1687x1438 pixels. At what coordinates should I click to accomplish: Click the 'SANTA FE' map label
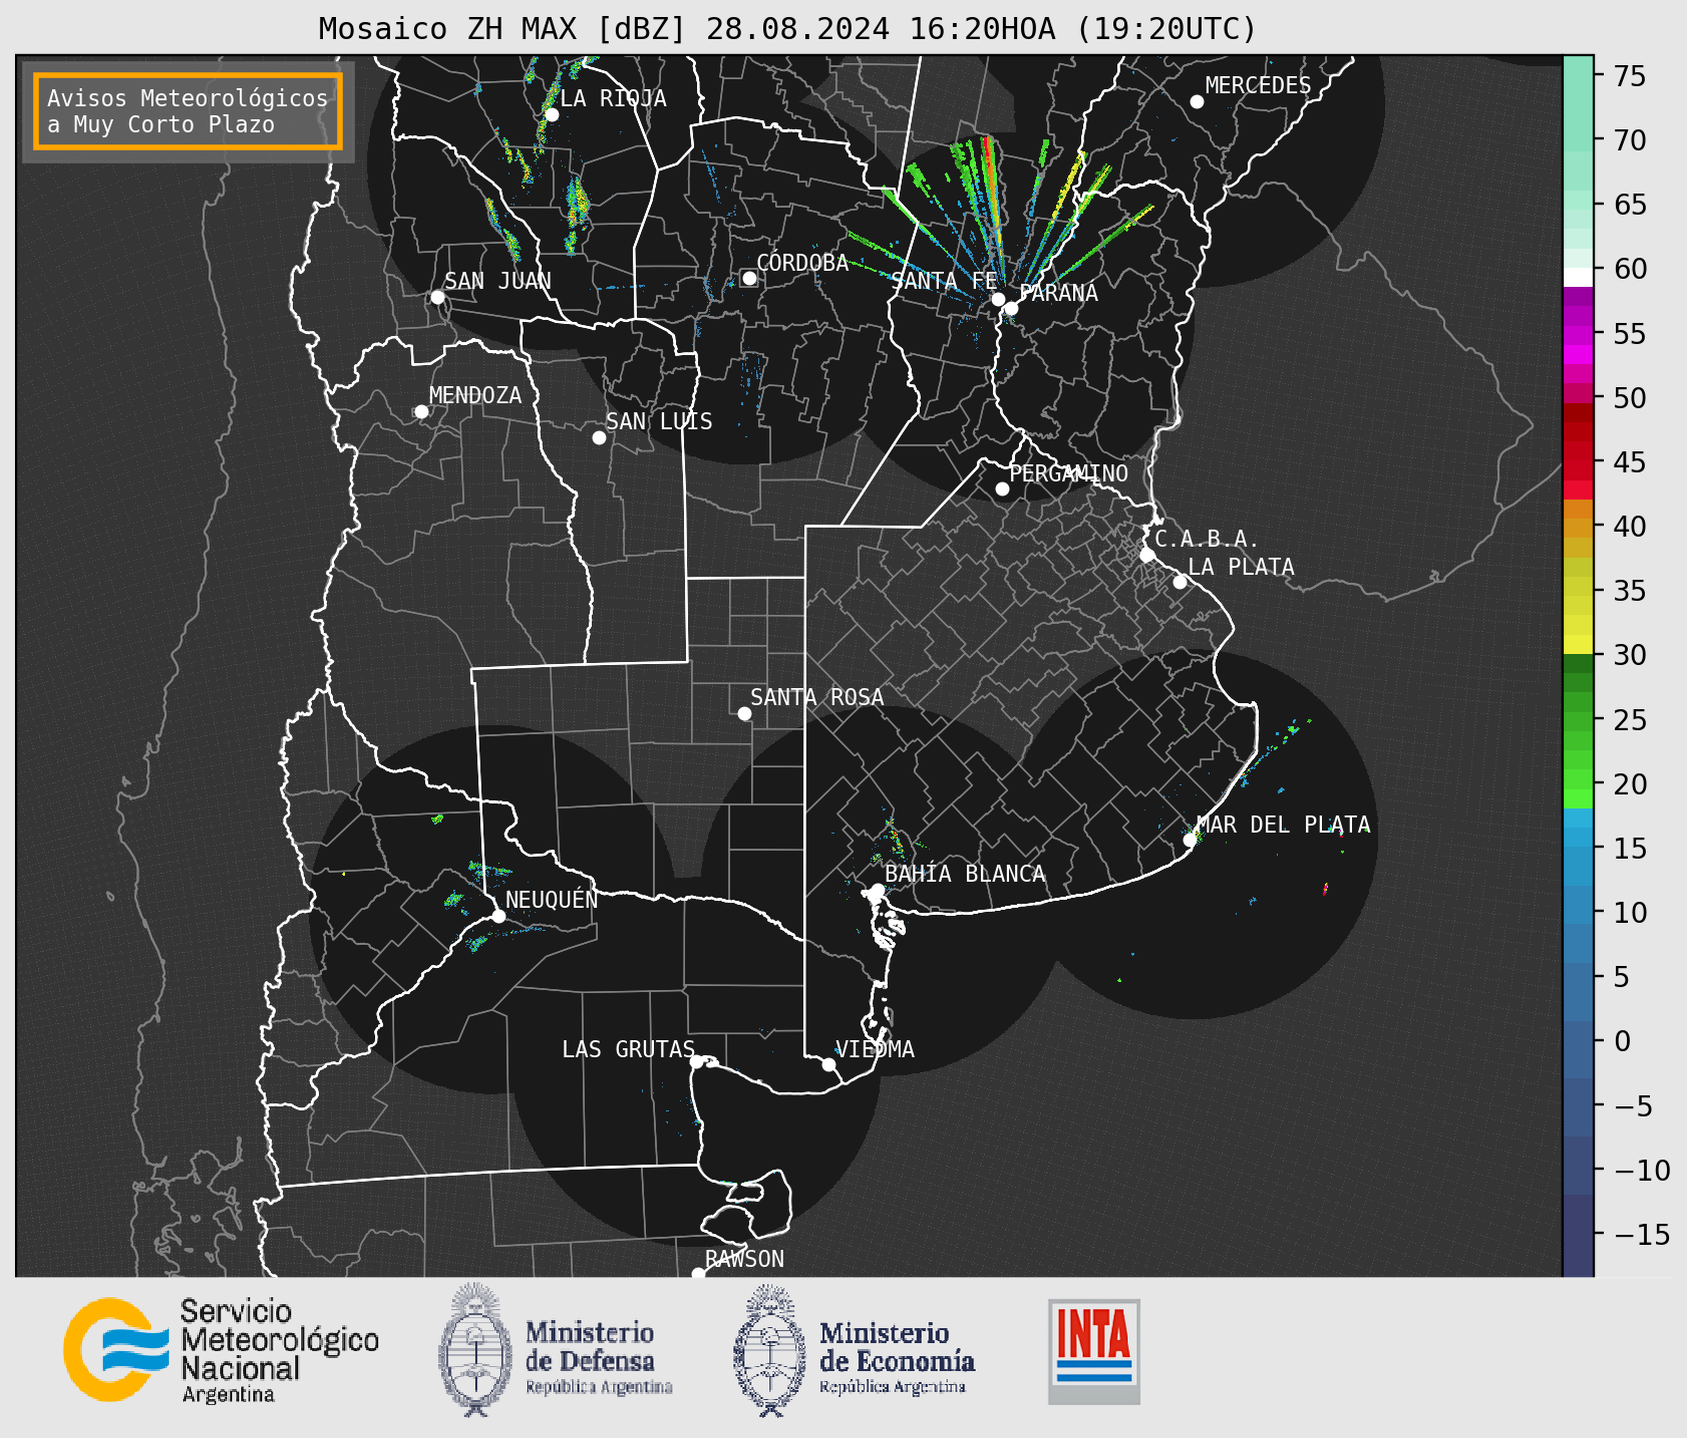click(944, 281)
